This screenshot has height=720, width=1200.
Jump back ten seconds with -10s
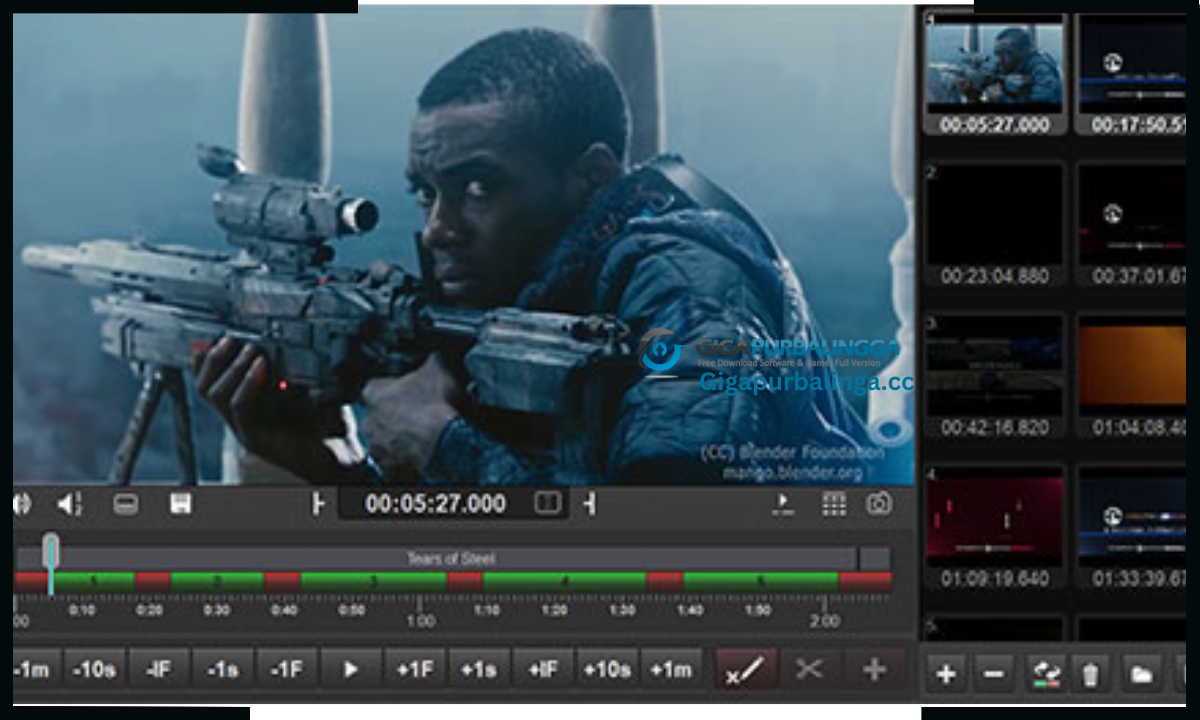[95, 669]
